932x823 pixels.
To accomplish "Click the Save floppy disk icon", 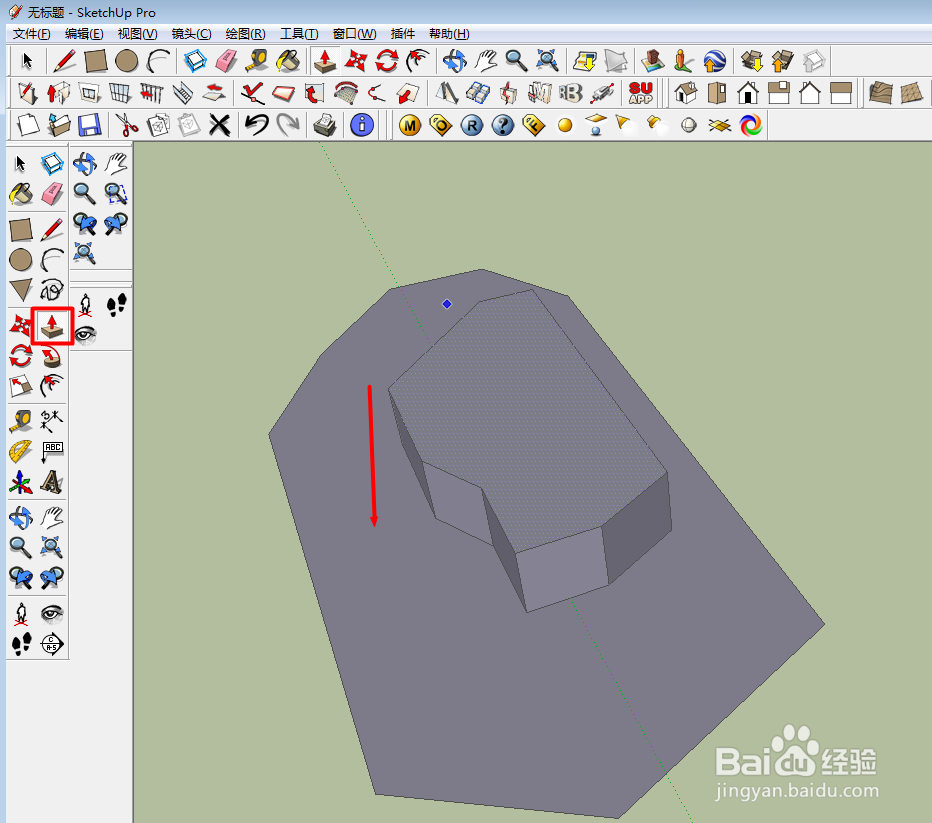I will coord(90,125).
